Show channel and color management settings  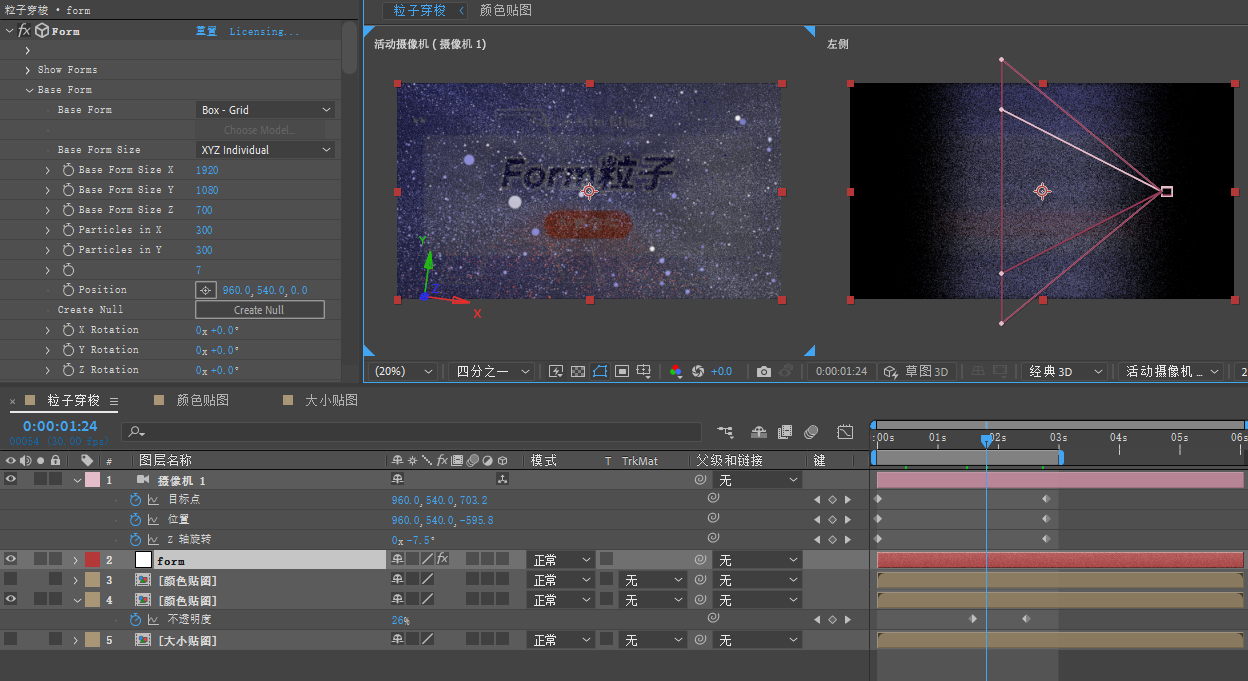tap(676, 371)
